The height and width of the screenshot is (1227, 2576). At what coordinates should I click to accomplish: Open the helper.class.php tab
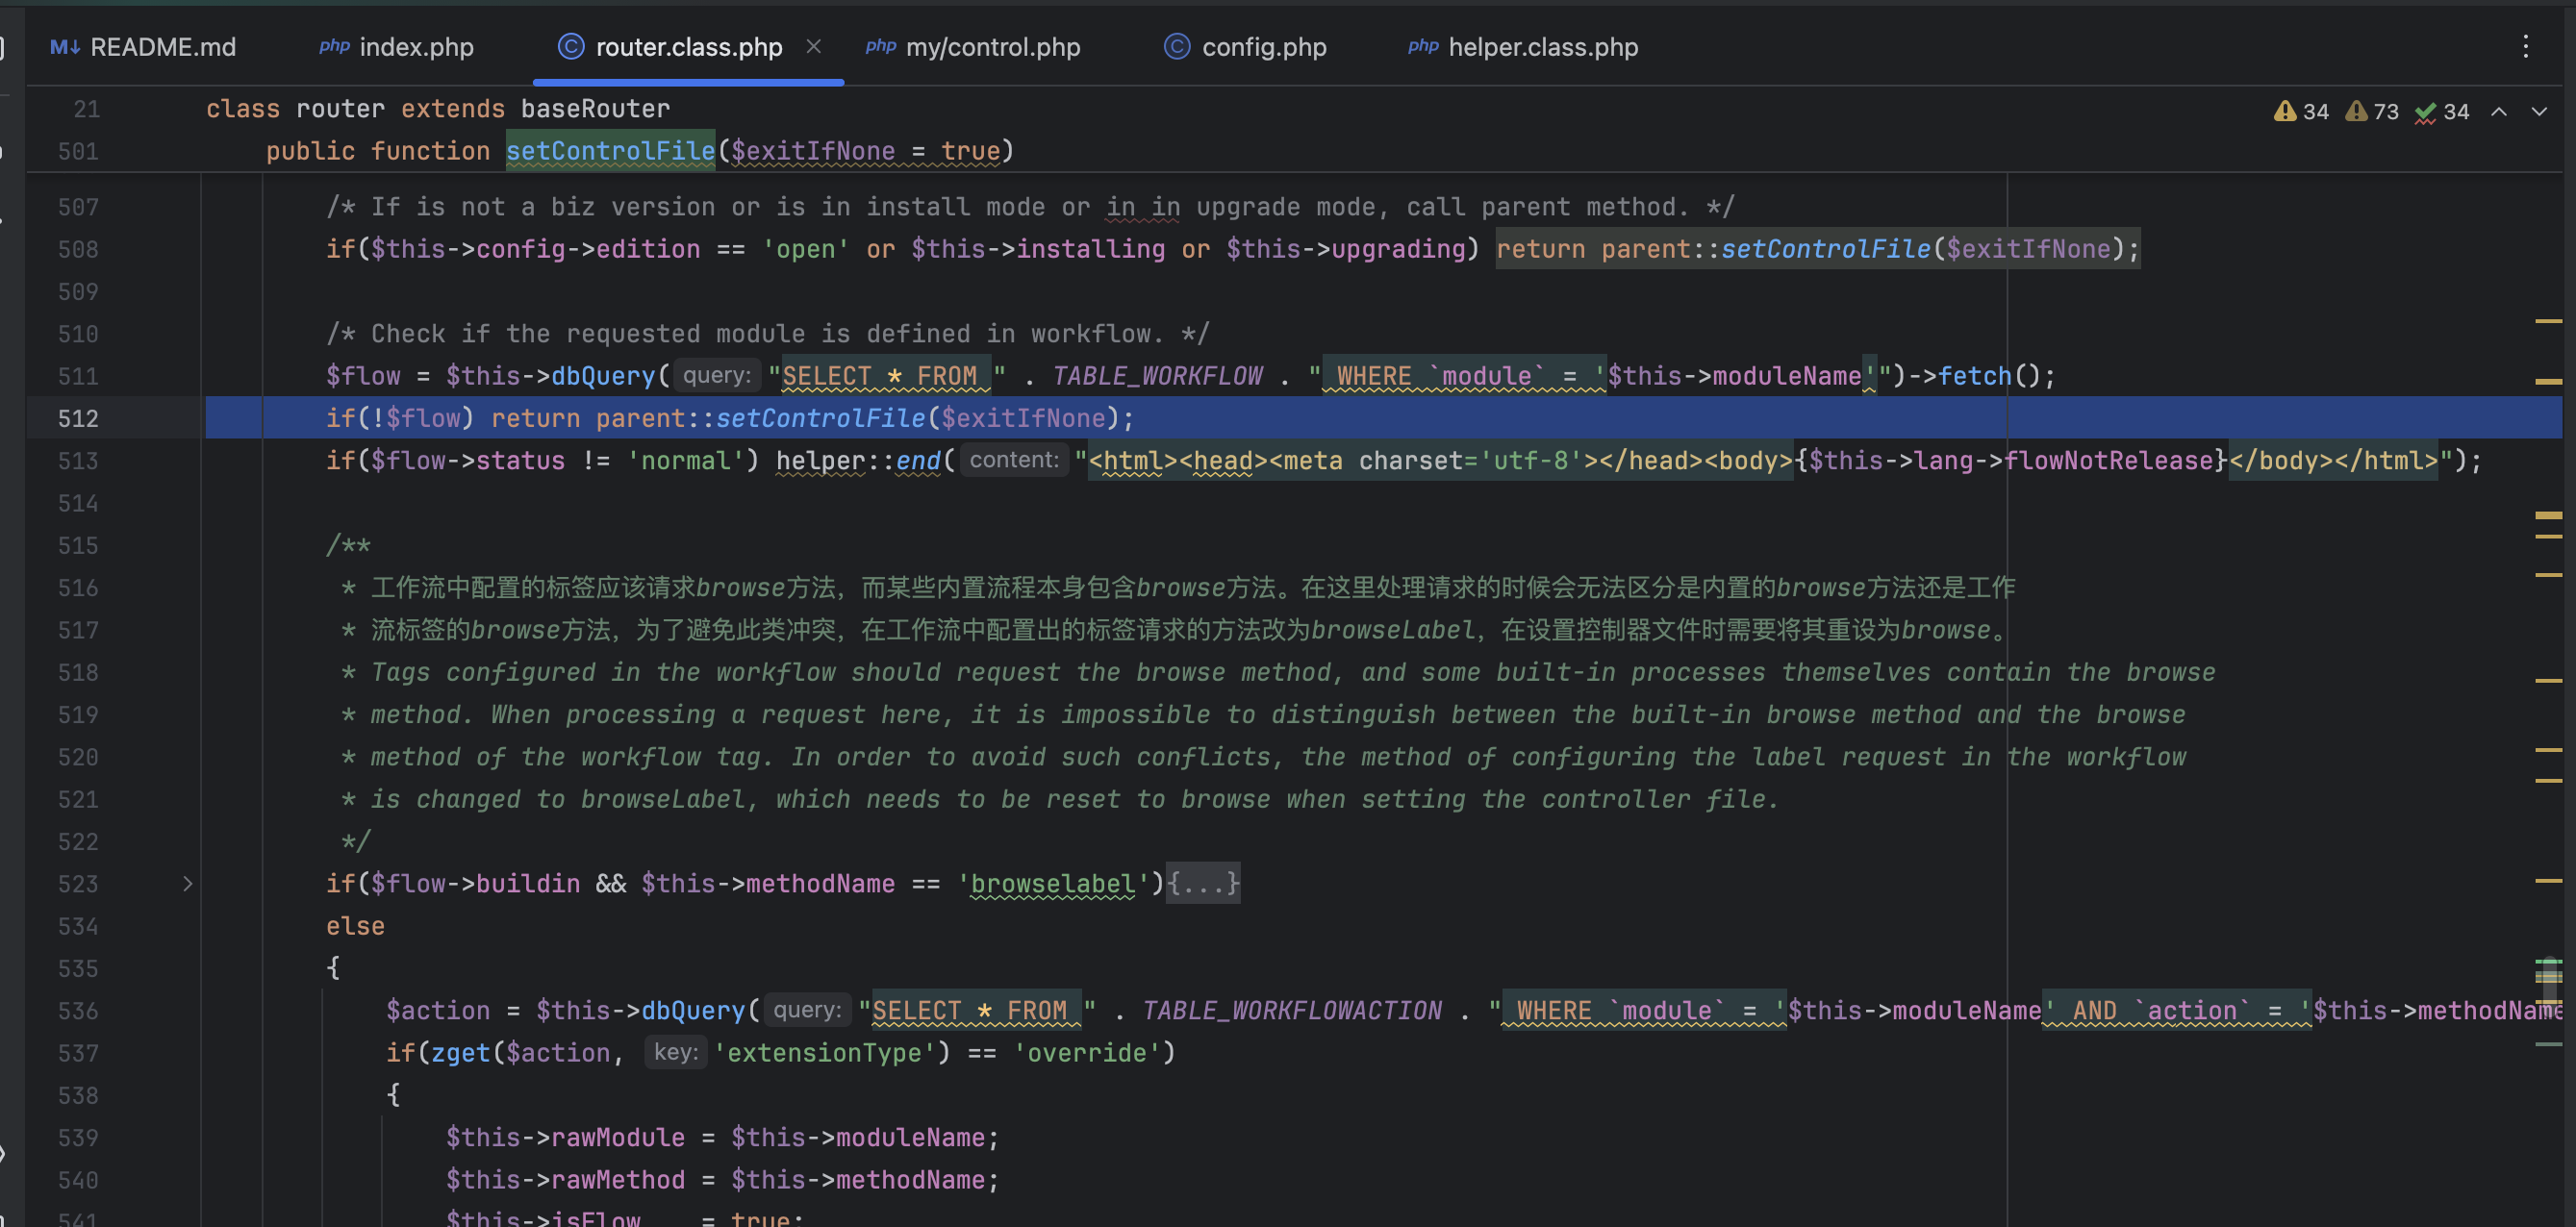coord(1542,47)
